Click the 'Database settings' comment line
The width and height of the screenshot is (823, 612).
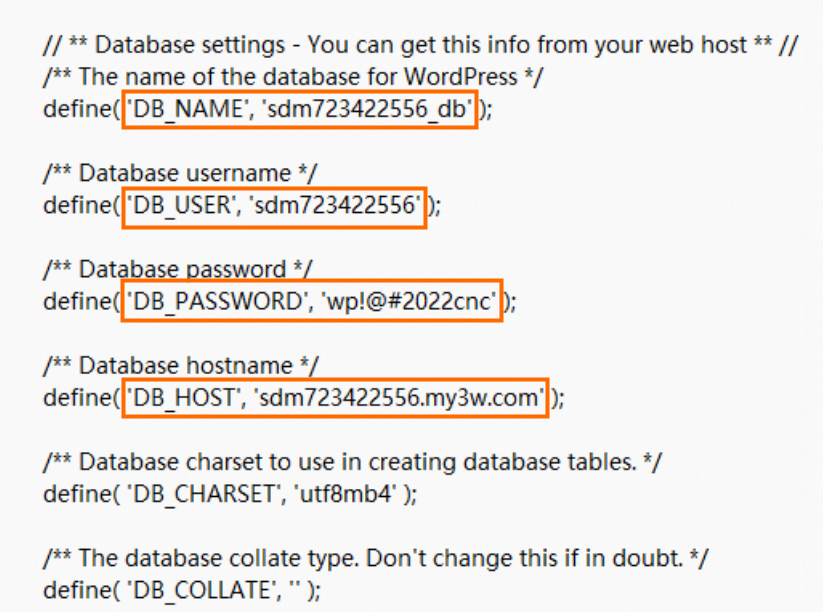coord(421,45)
